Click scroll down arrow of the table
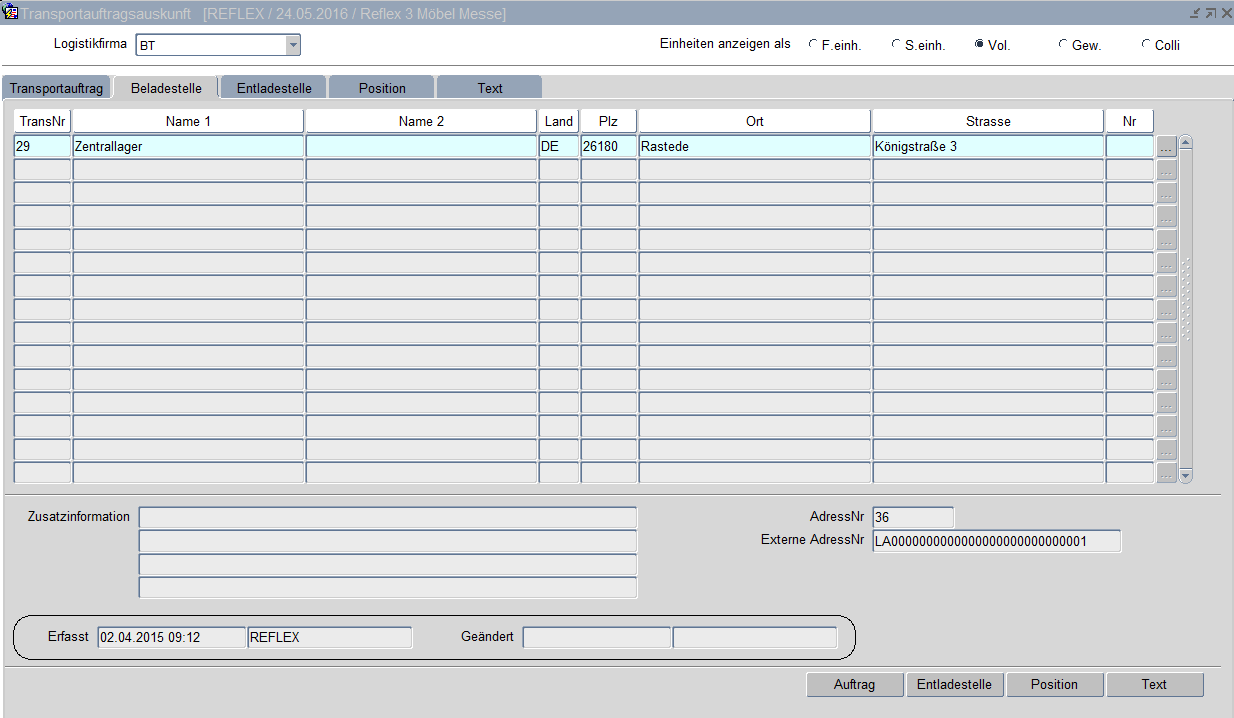The height and width of the screenshot is (718, 1234). (x=1186, y=476)
